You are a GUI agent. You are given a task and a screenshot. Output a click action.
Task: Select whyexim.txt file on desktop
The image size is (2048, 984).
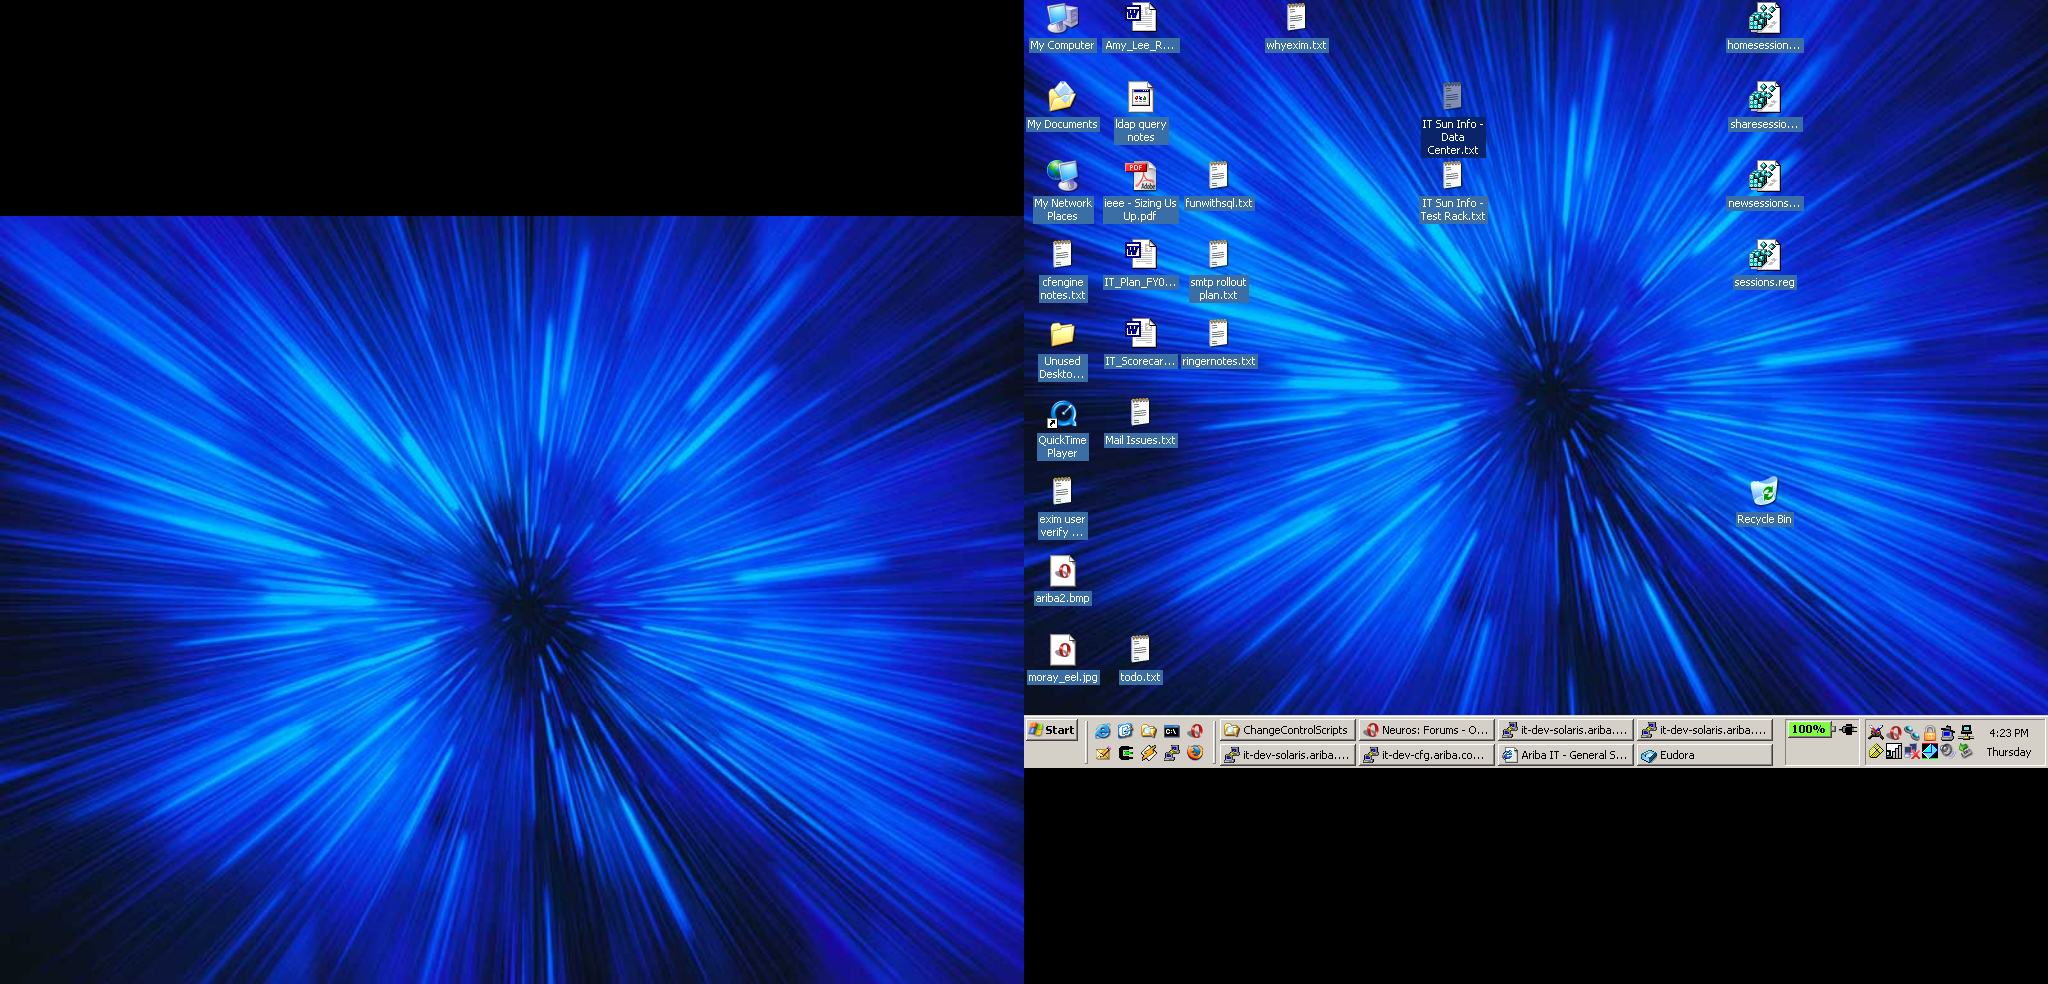1296,28
